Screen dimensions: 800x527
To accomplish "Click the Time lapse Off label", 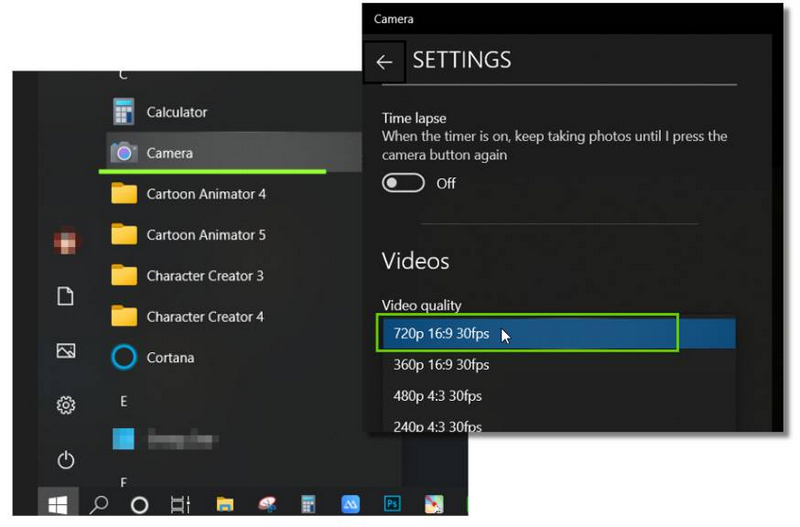I will pyautogui.click(x=445, y=183).
